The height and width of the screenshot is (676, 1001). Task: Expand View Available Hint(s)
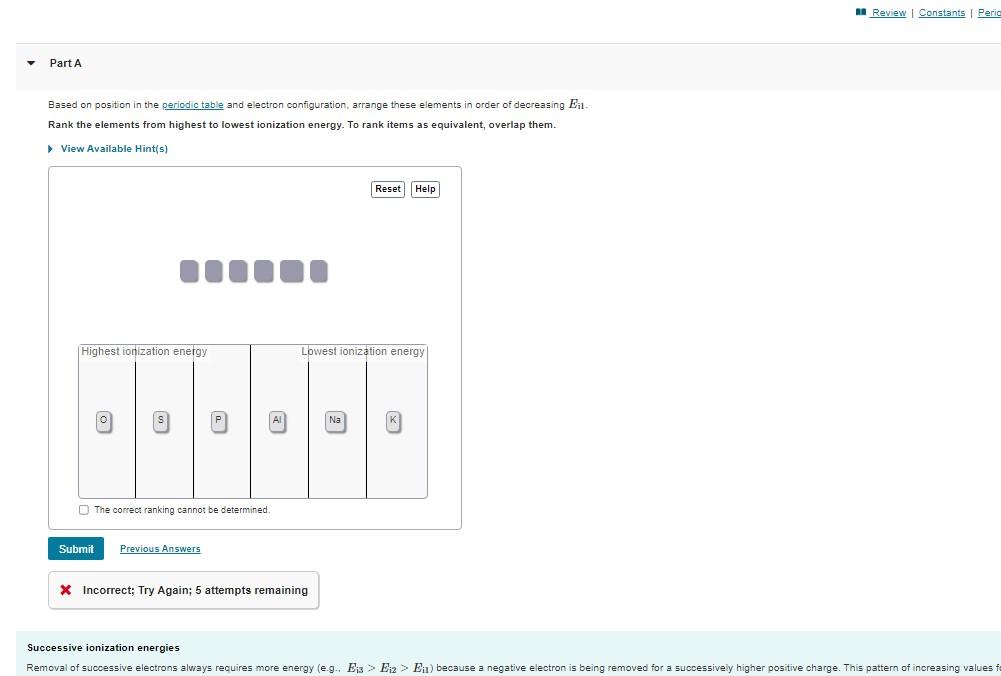click(x=113, y=148)
